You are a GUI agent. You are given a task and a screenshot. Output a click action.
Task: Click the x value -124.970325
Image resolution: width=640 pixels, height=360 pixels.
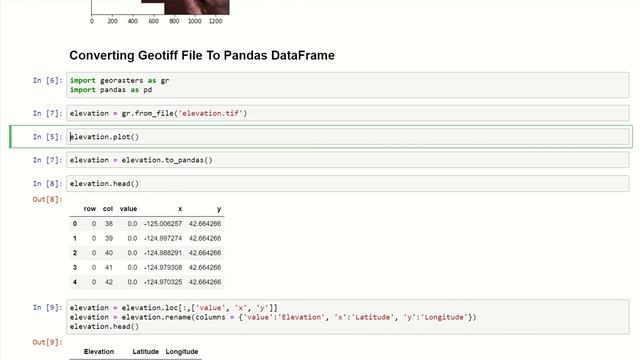coord(163,282)
